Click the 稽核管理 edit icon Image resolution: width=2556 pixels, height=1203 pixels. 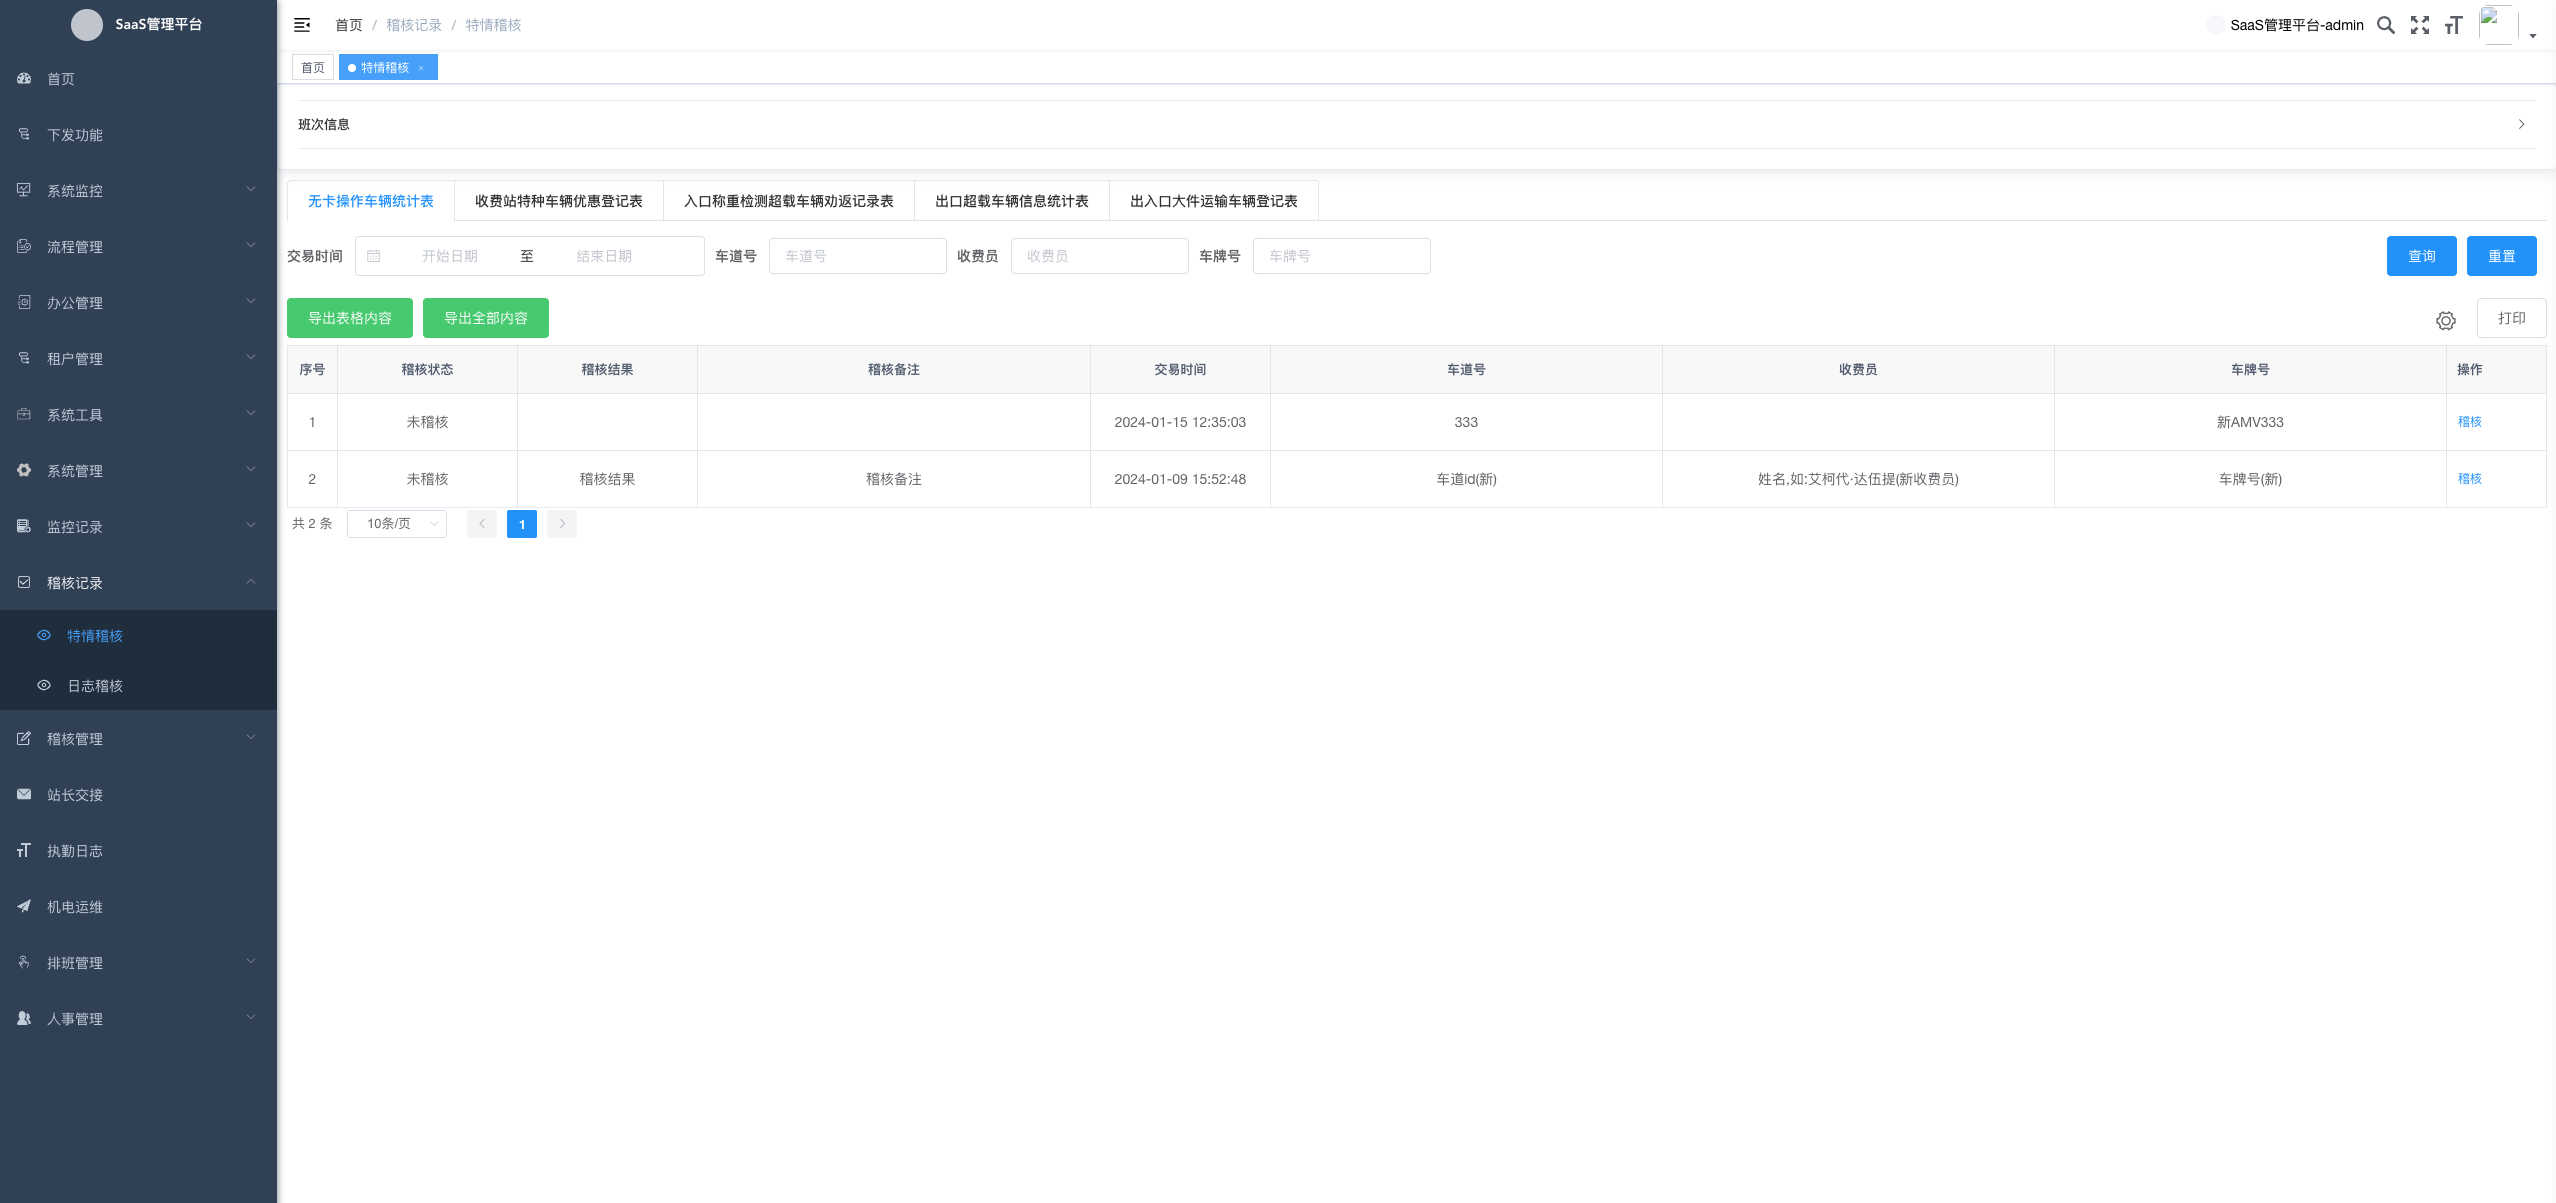[x=24, y=738]
